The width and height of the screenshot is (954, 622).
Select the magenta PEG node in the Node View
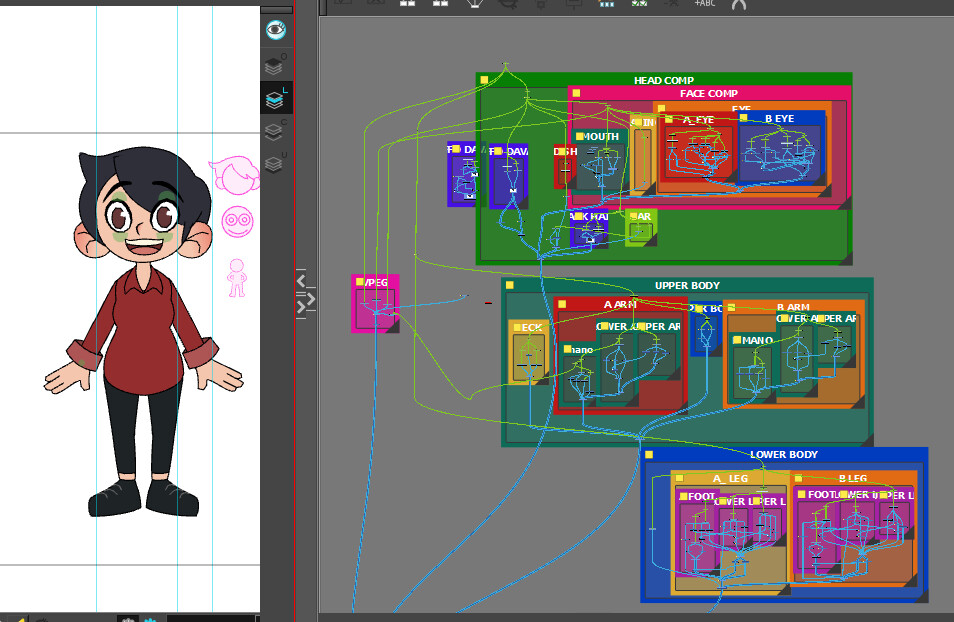click(375, 305)
